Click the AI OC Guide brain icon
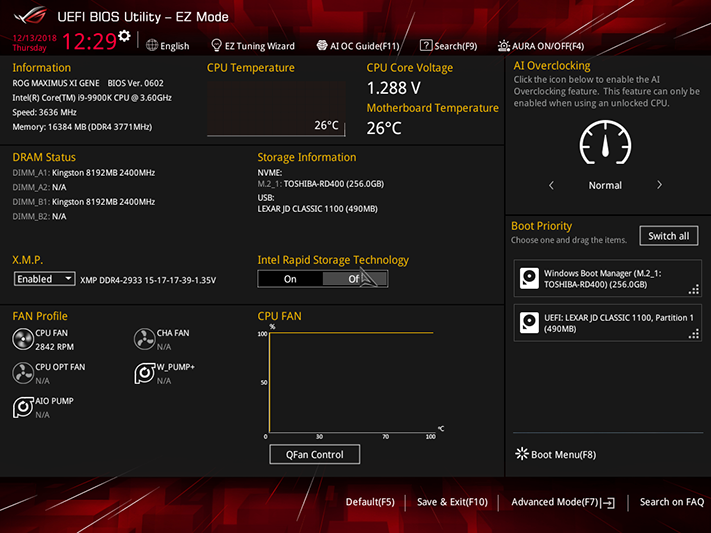The image size is (711, 533). click(322, 45)
